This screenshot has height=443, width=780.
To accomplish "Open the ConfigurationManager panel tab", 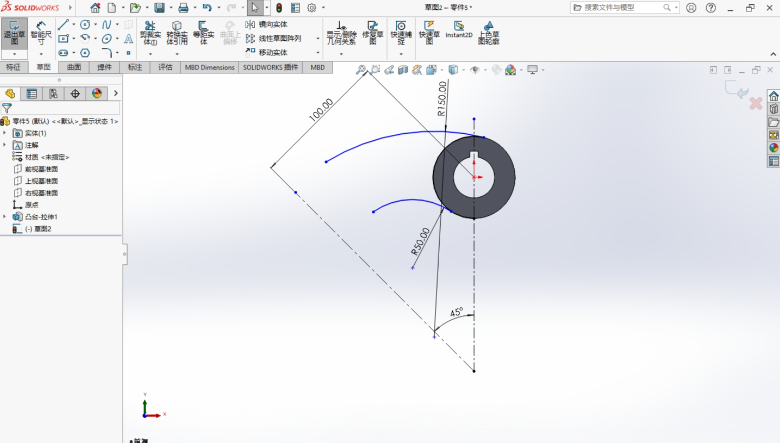I will 53,93.
